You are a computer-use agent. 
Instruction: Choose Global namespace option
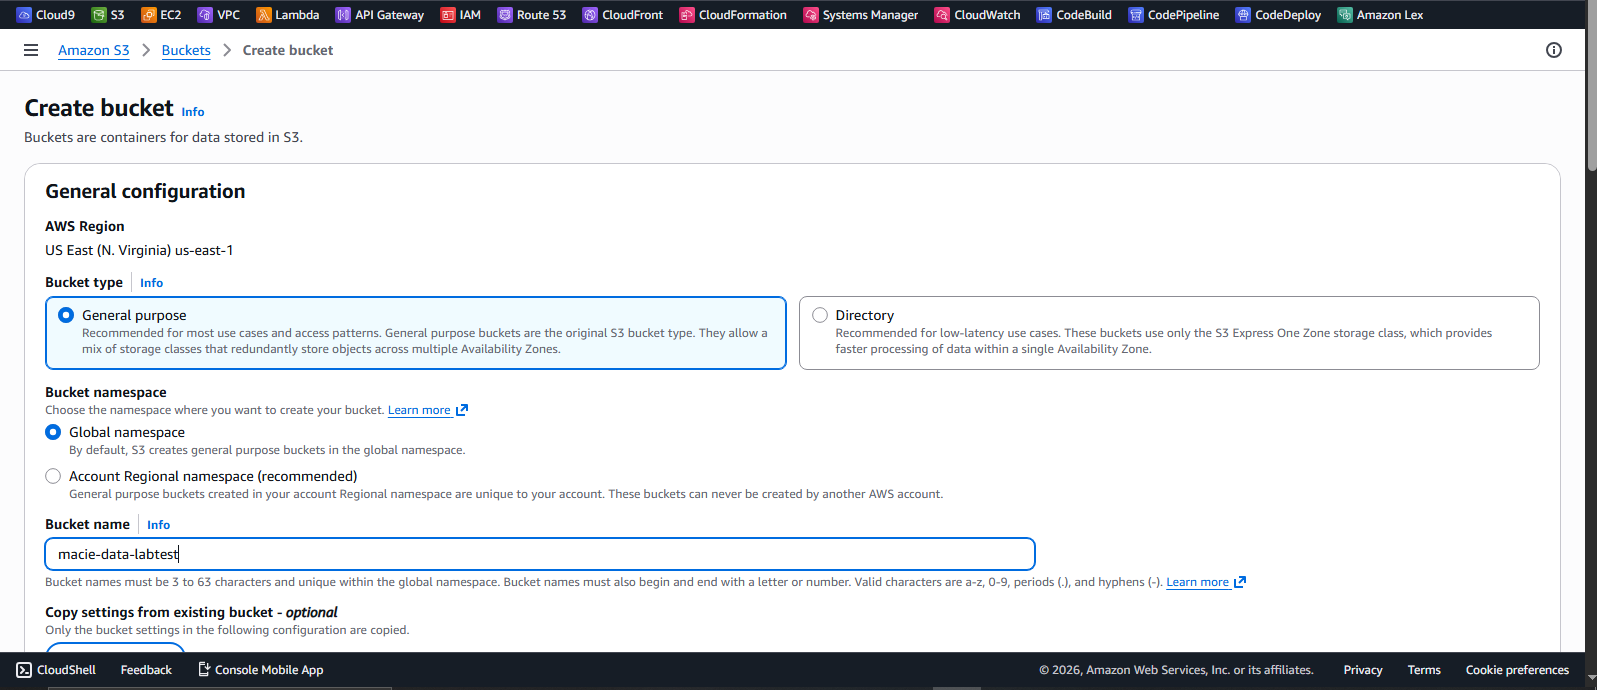[x=53, y=432]
